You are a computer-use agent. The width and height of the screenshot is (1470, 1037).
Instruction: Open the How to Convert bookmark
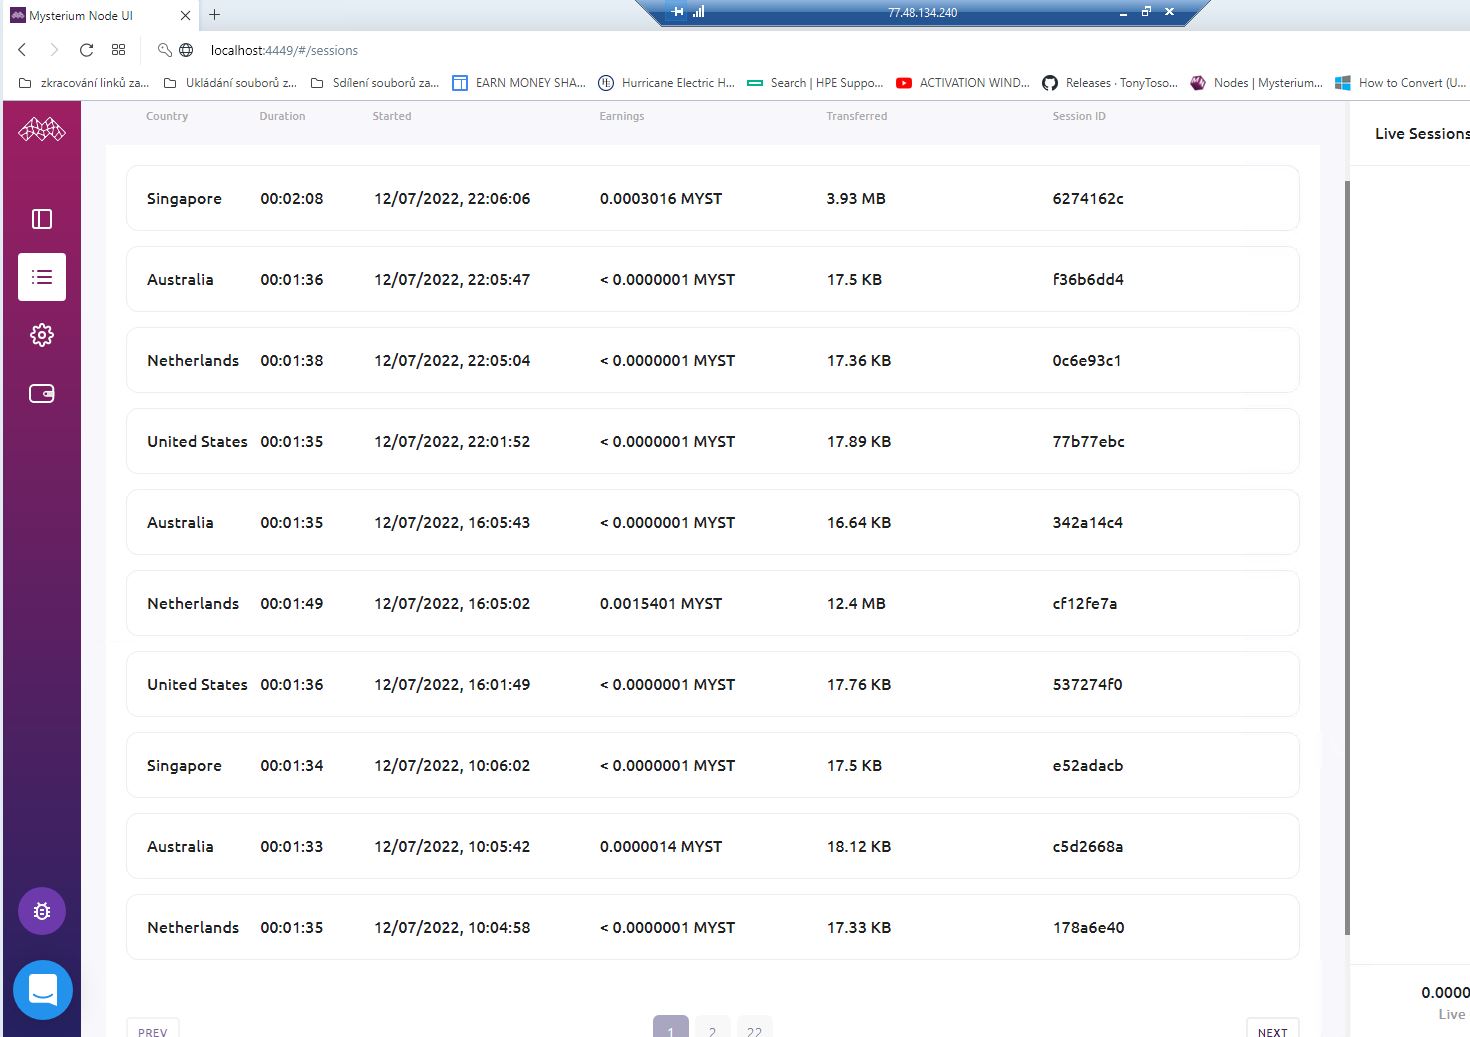click(1400, 83)
